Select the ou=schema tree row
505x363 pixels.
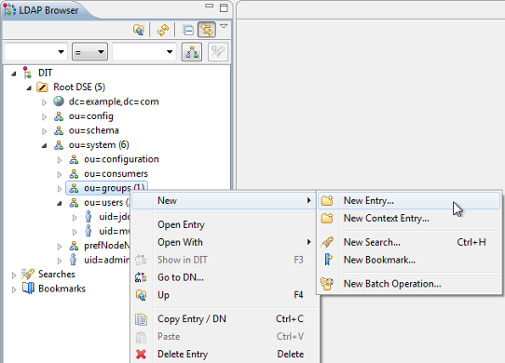[x=94, y=130]
